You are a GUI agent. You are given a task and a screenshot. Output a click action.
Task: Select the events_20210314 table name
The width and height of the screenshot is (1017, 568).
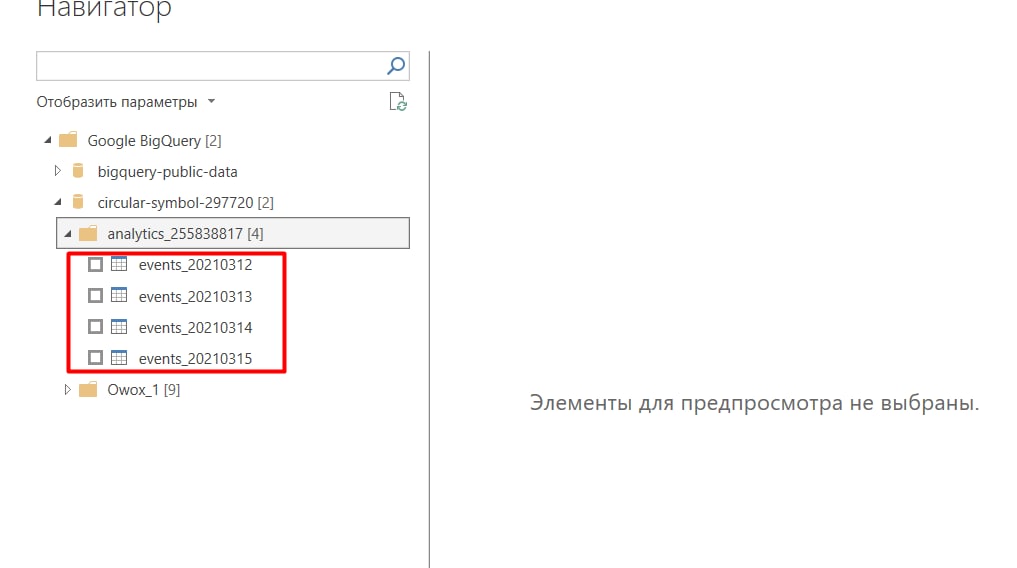[x=195, y=327]
